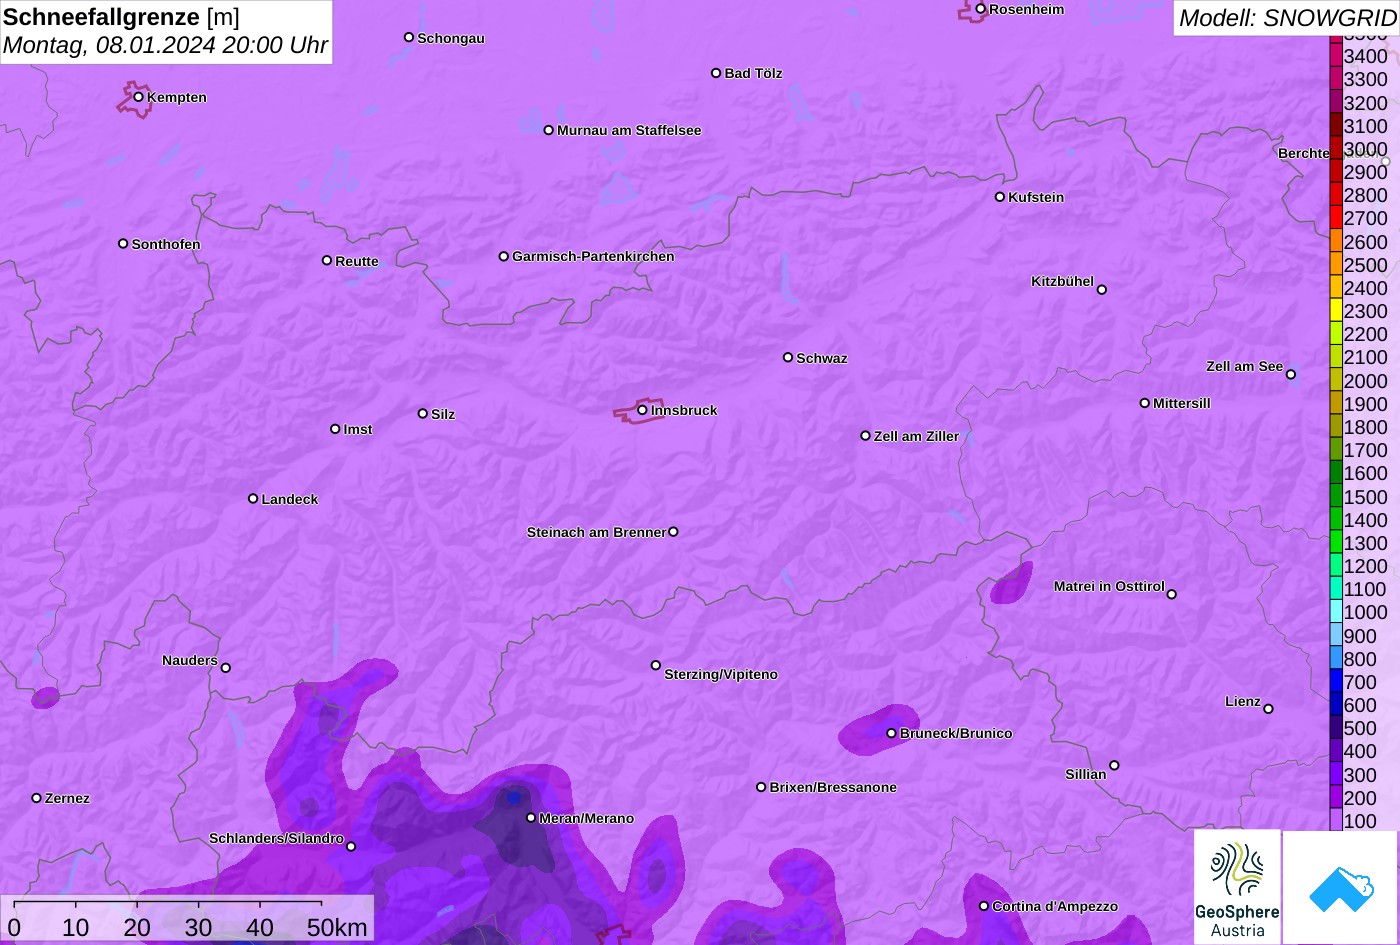Viewport: 1400px width, 945px height.
Task: Click the Murnau am Staffelsee label
Action: [629, 130]
